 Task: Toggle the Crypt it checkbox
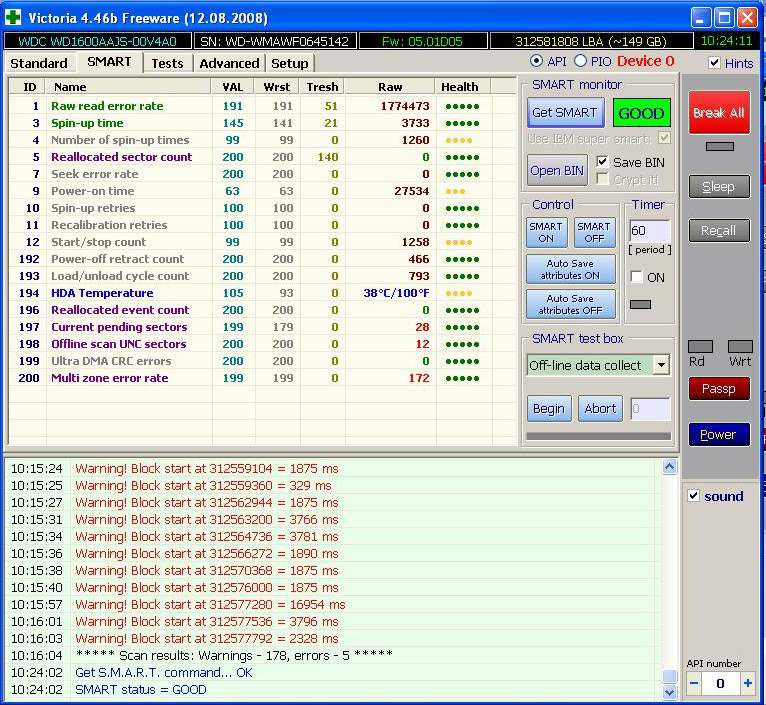tap(602, 179)
